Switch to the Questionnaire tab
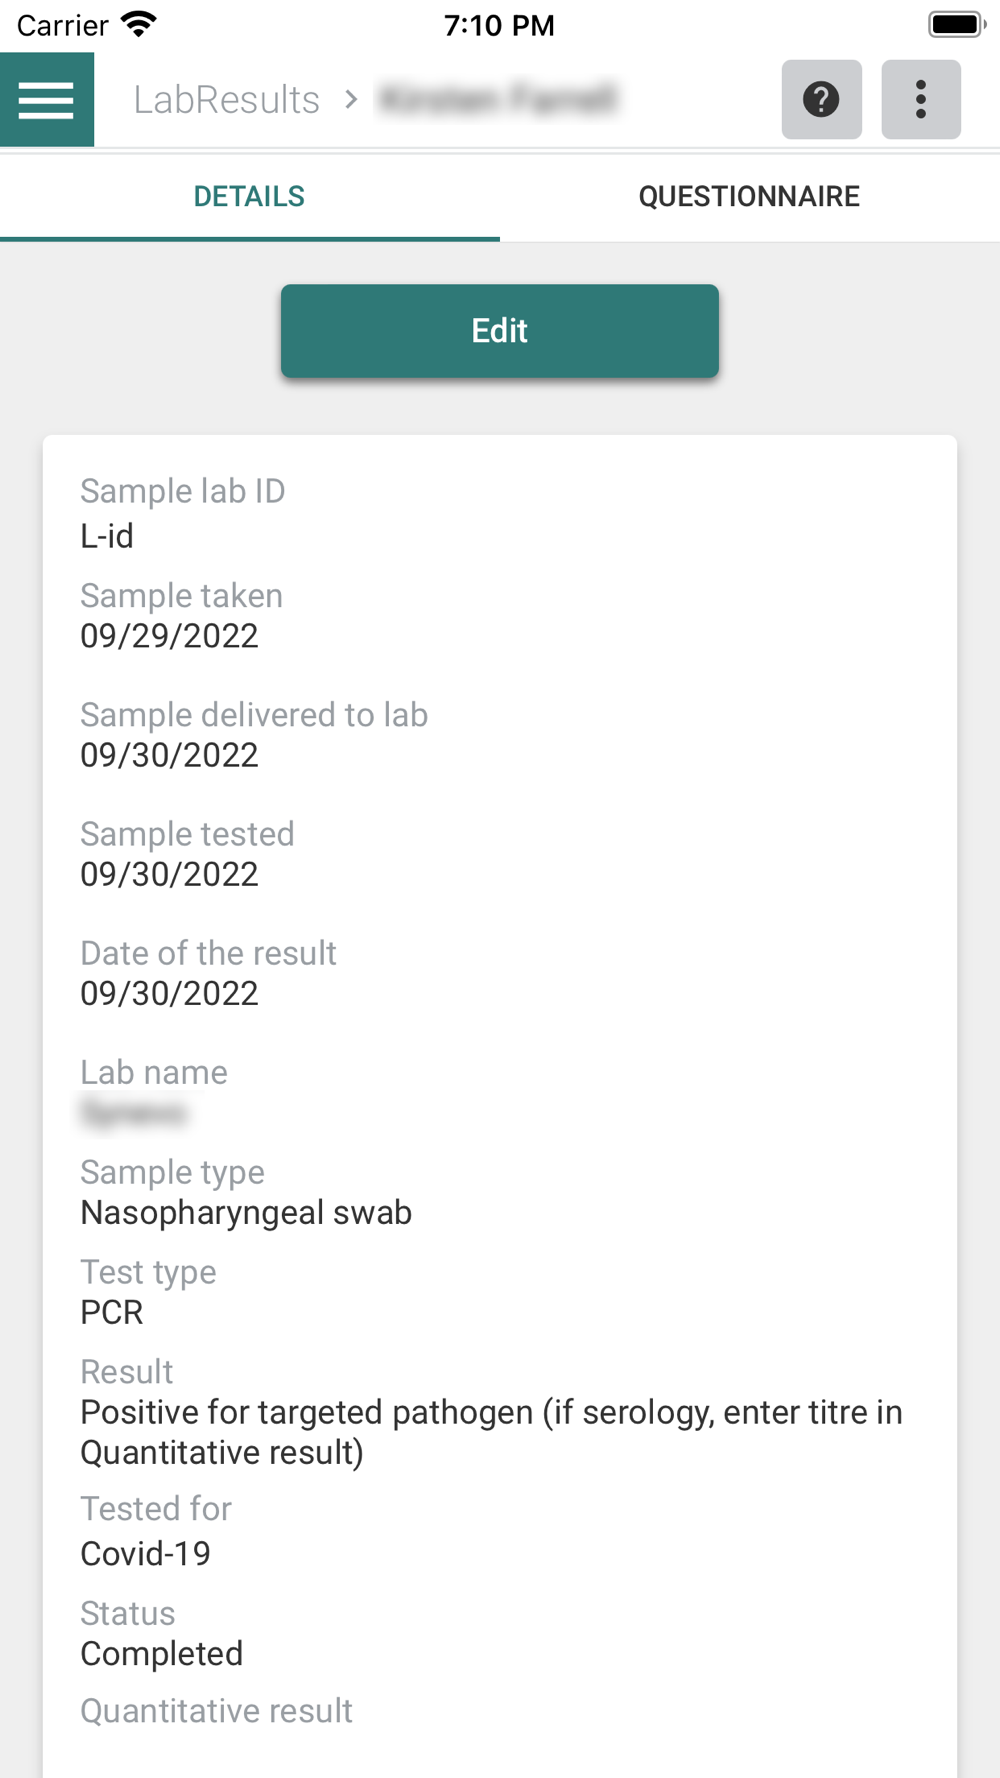The image size is (1000, 1778). pos(749,196)
